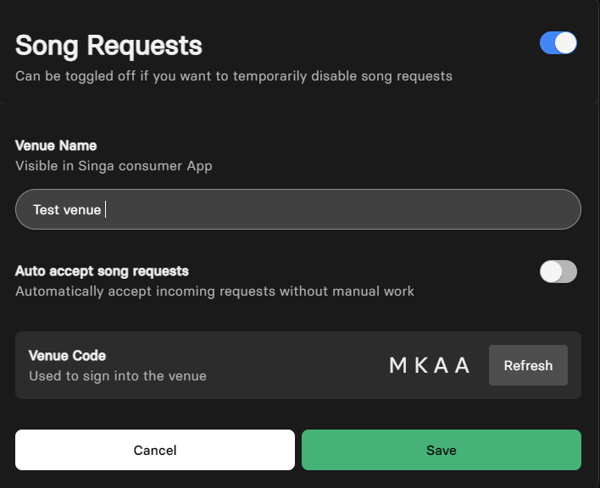Click the letter K in the venue code
Viewport: 600px width, 488px height.
421,365
